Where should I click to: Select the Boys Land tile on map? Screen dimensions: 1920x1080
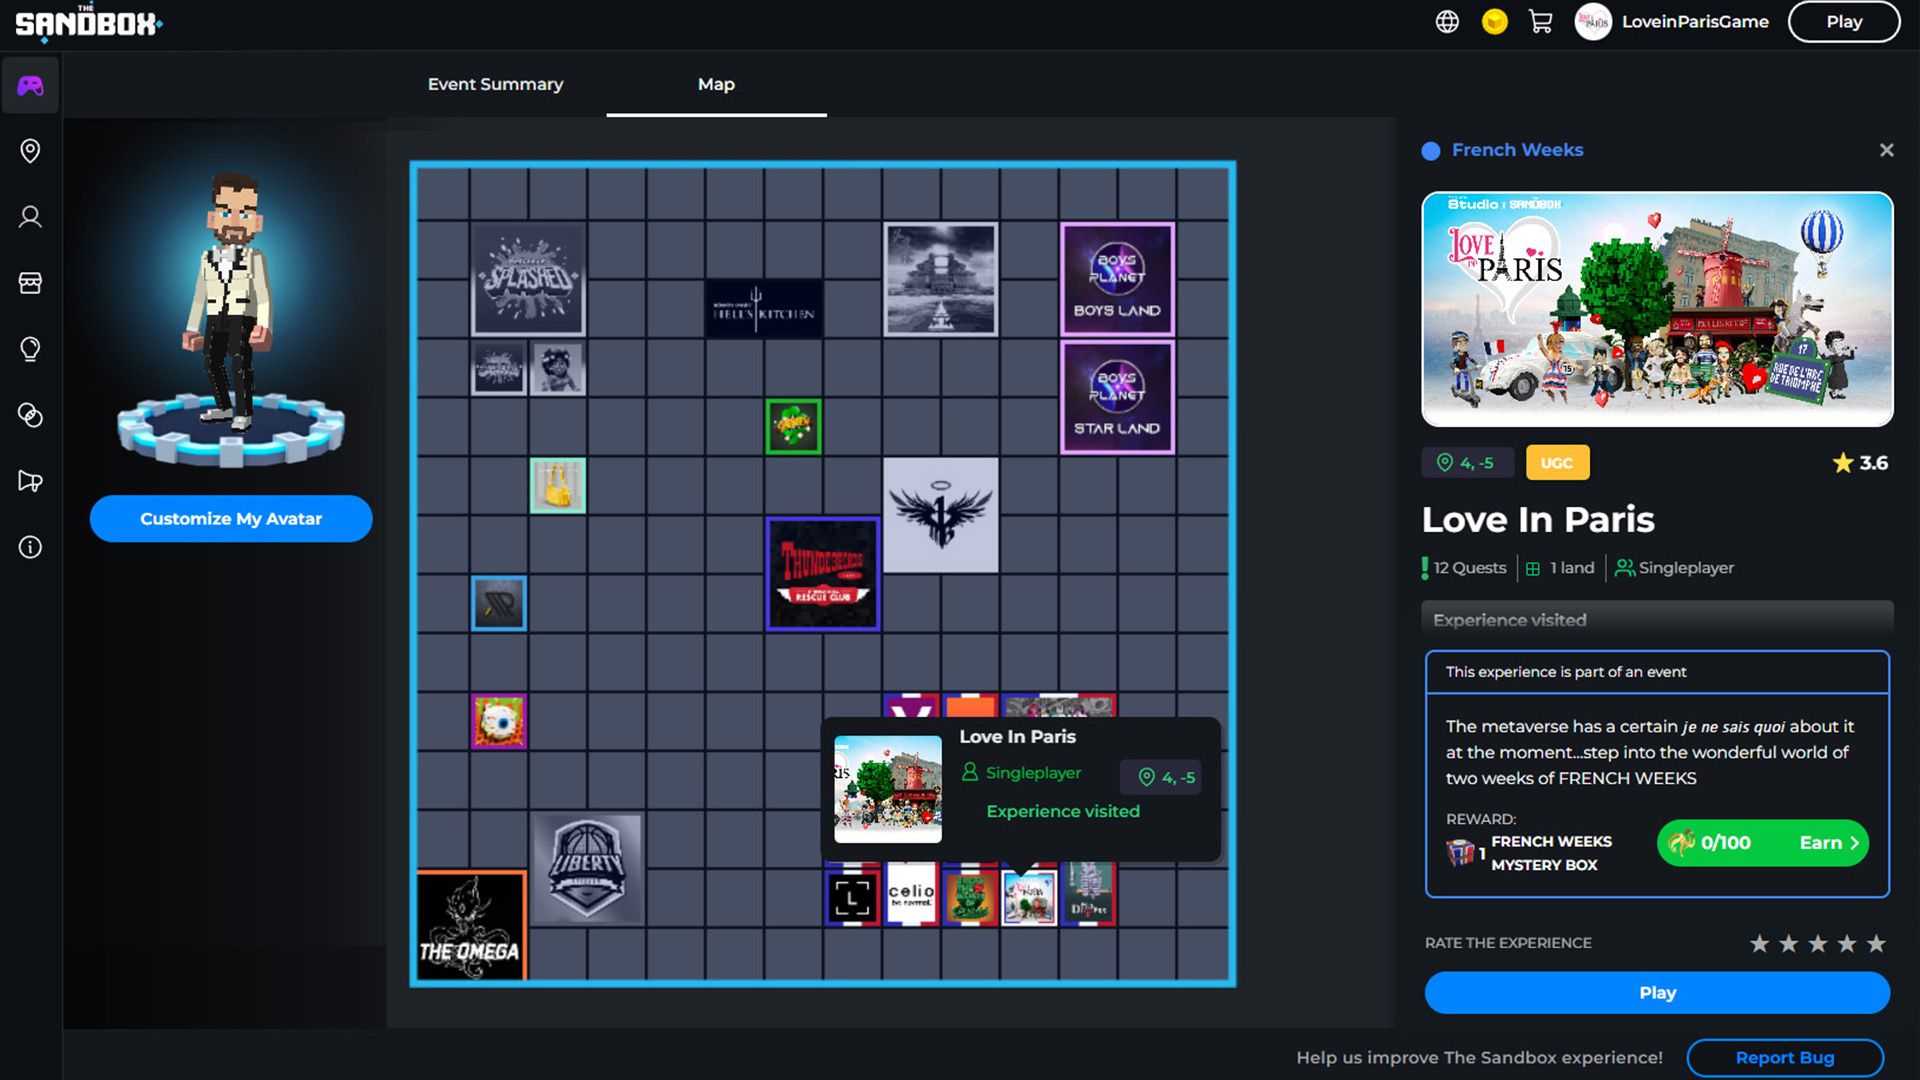tap(1117, 279)
